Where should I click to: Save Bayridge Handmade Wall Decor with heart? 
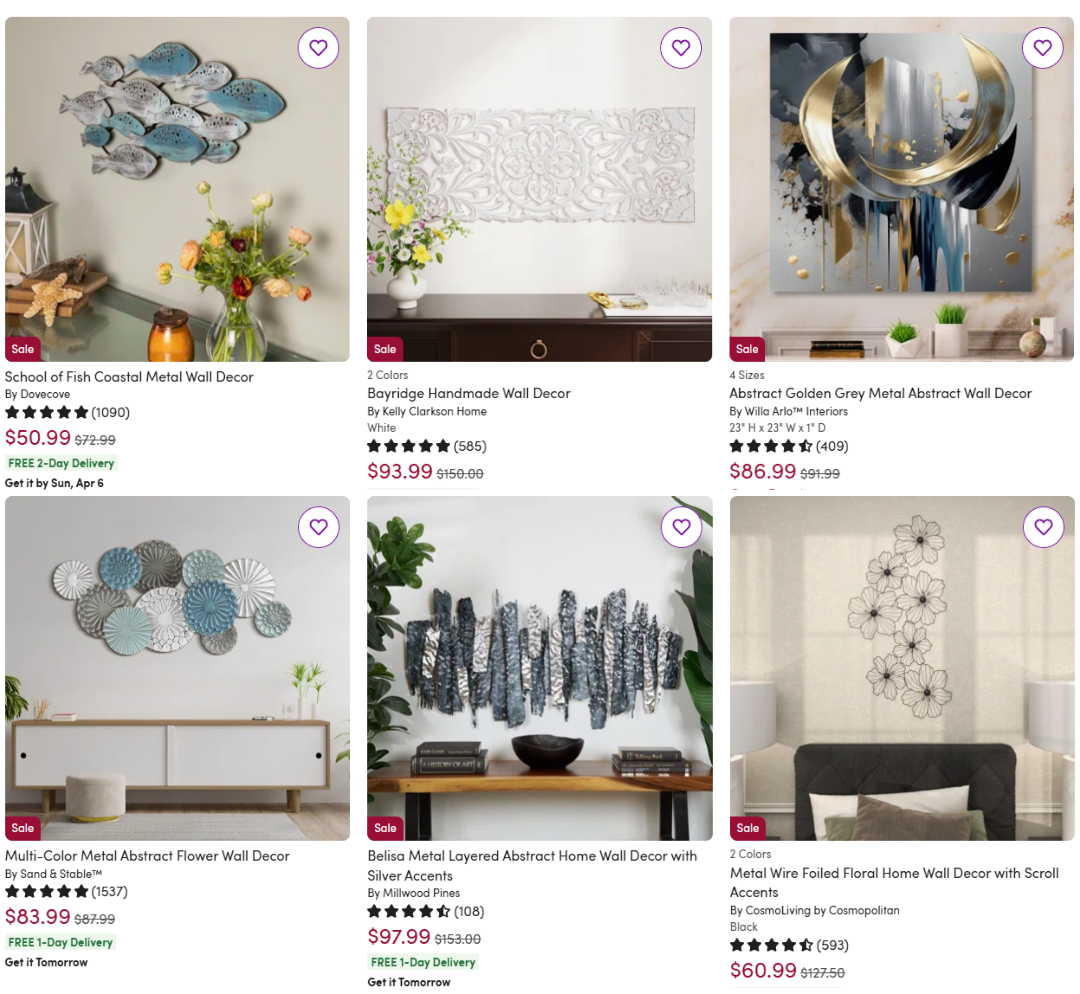click(x=681, y=48)
